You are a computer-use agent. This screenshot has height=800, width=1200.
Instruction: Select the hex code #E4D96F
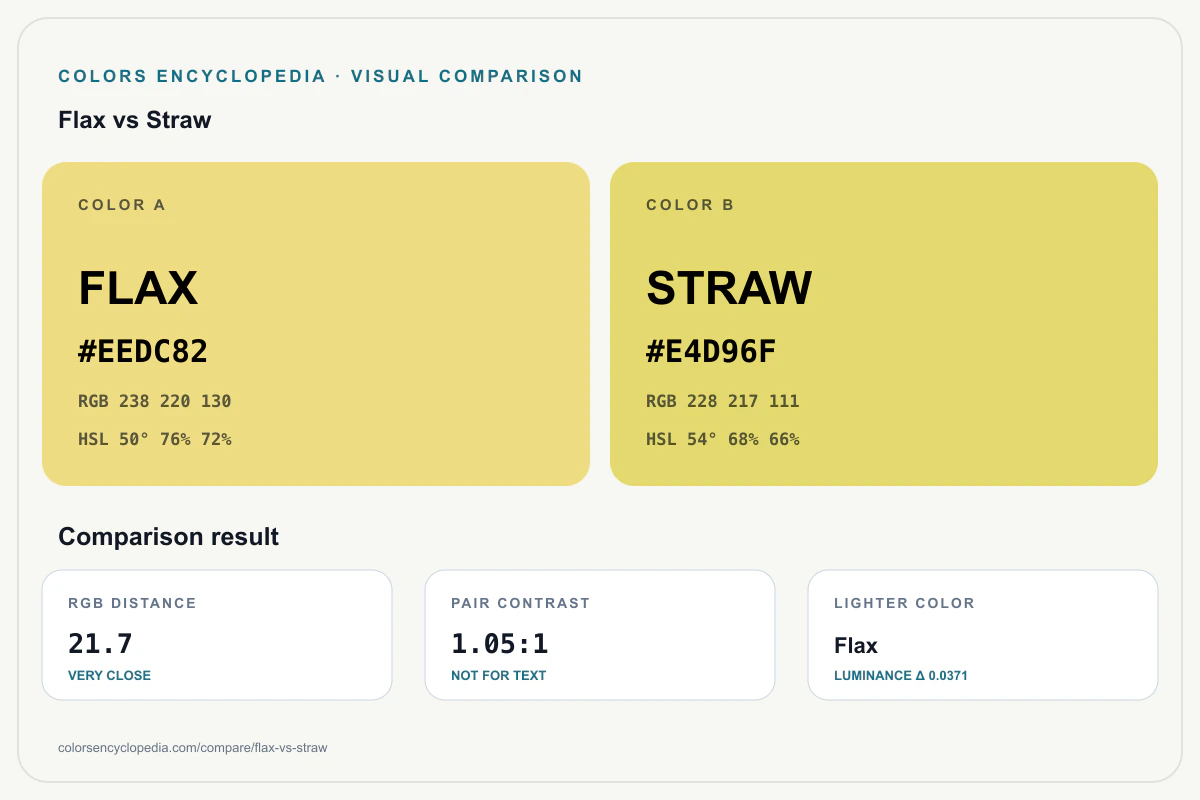(711, 352)
